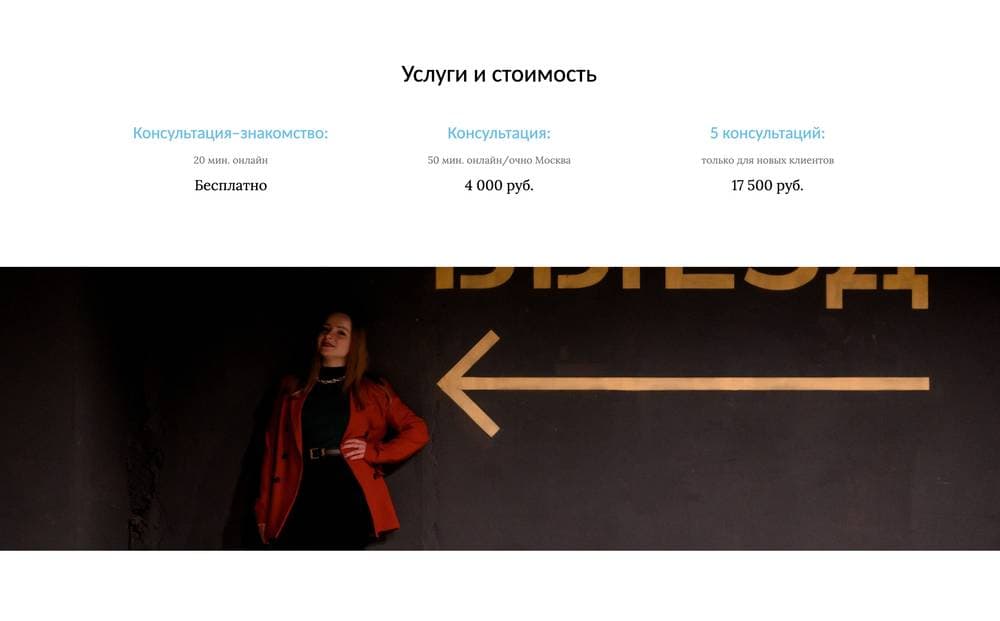Click the belt buckle on the woman

point(314,453)
